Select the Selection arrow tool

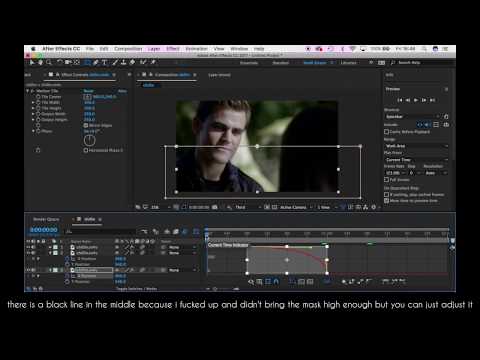coord(32,62)
